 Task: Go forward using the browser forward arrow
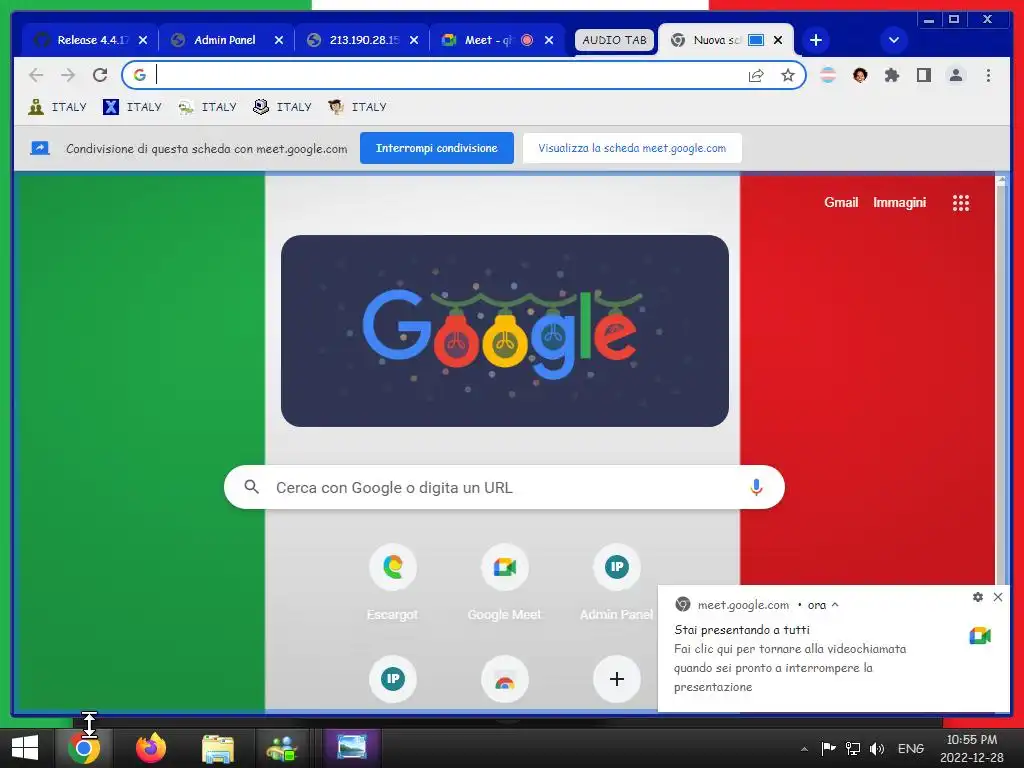[x=68, y=75]
